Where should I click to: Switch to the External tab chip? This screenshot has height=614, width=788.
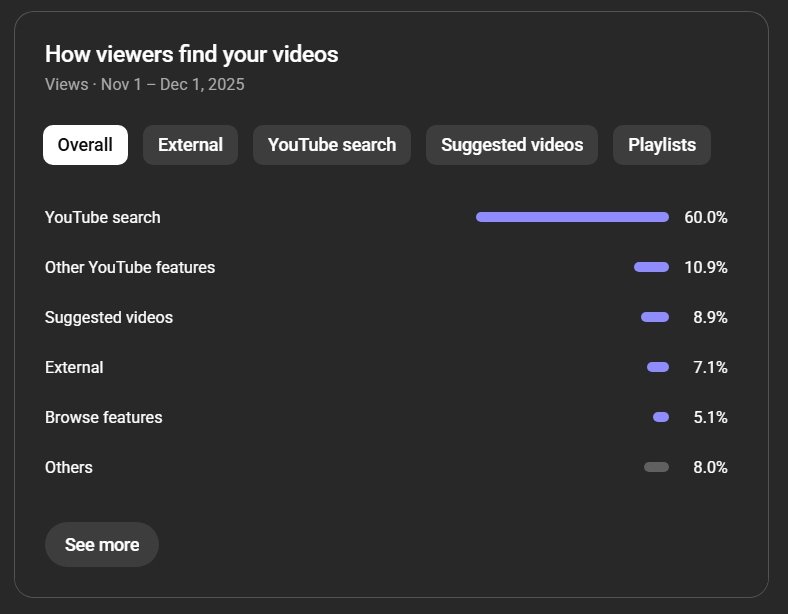(190, 145)
